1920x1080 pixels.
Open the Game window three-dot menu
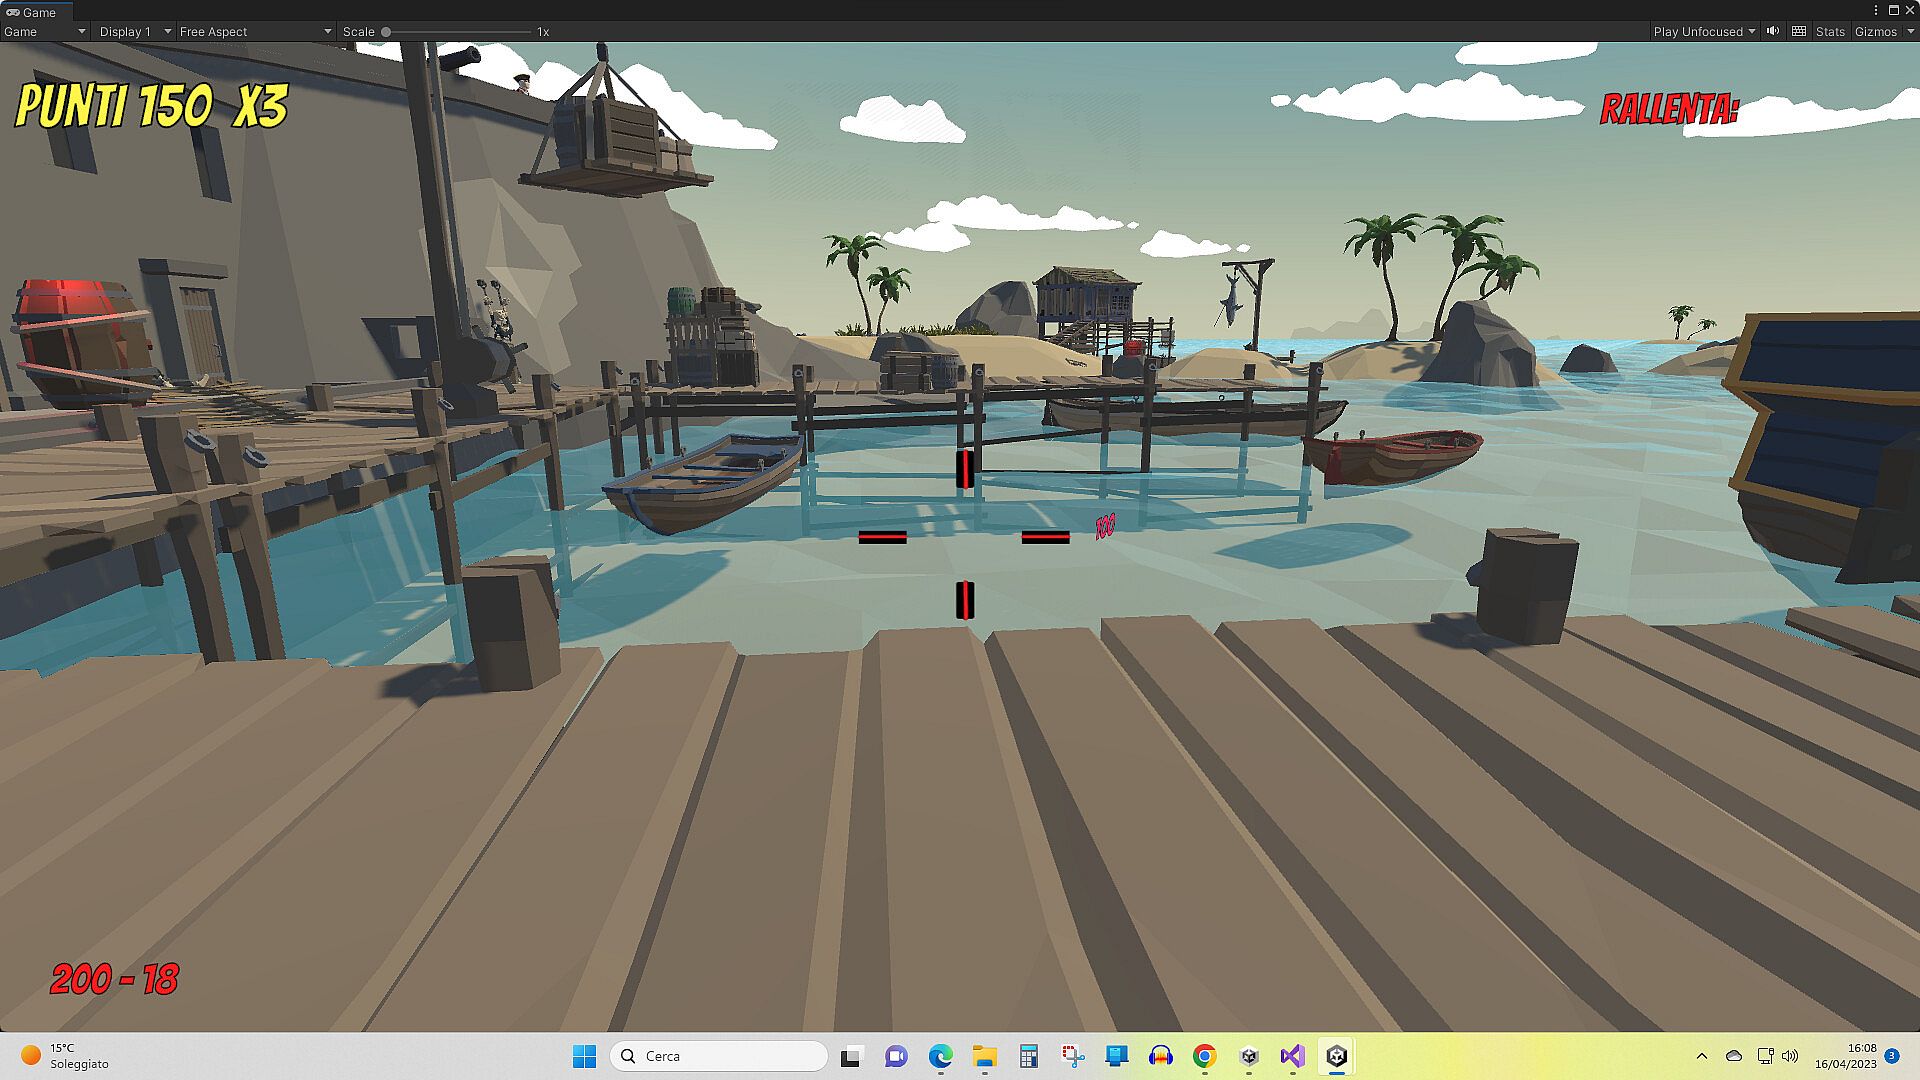point(1876,10)
